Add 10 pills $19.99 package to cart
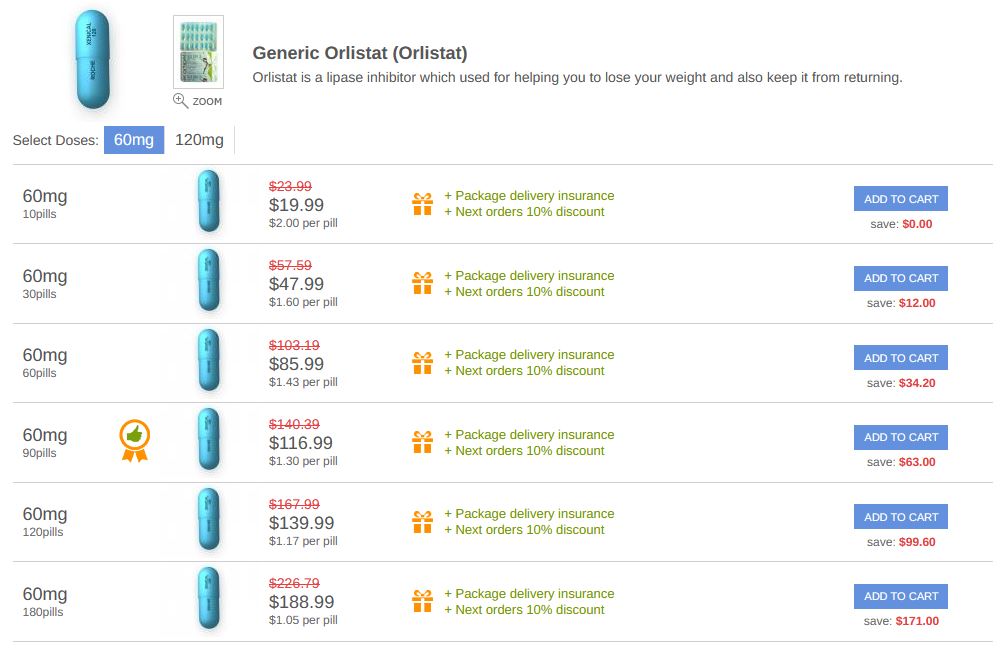Viewport: 1002px width, 661px height. (x=900, y=199)
